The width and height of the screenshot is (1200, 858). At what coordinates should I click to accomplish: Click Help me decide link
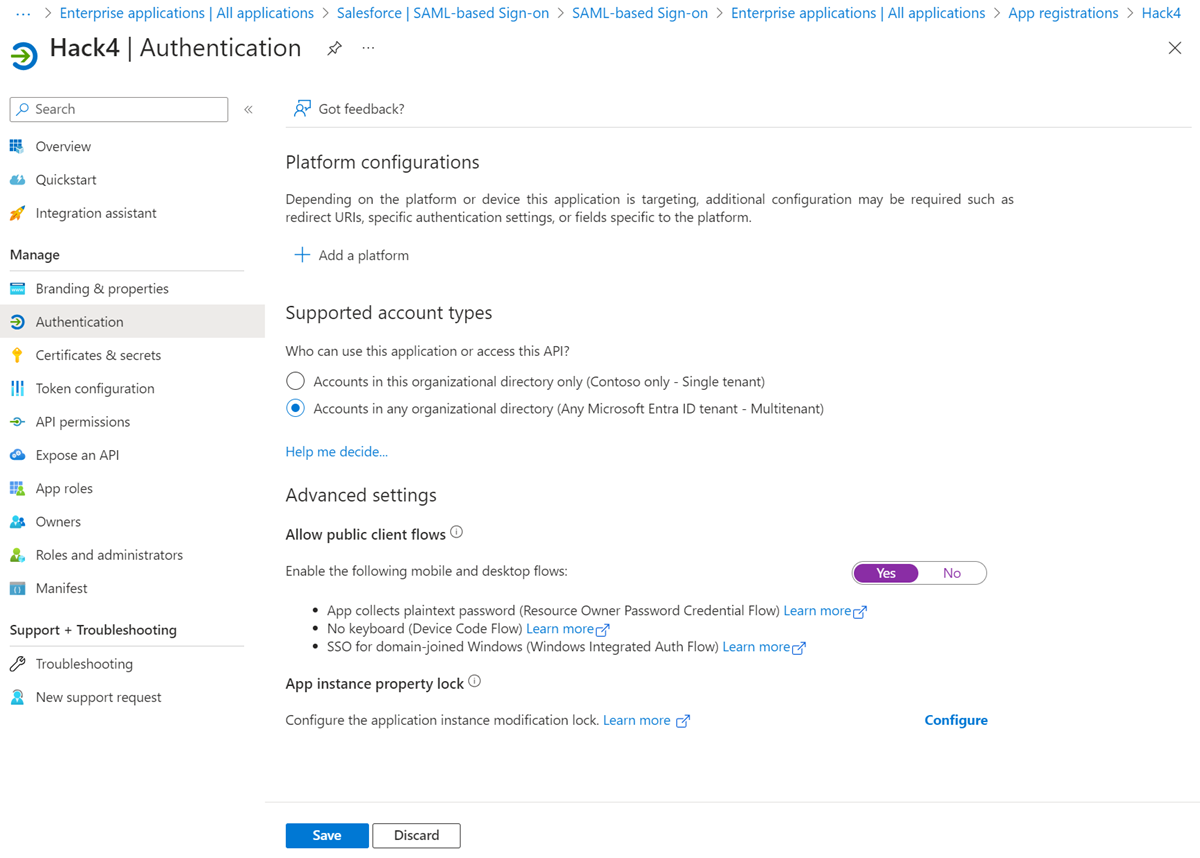pyautogui.click(x=336, y=451)
